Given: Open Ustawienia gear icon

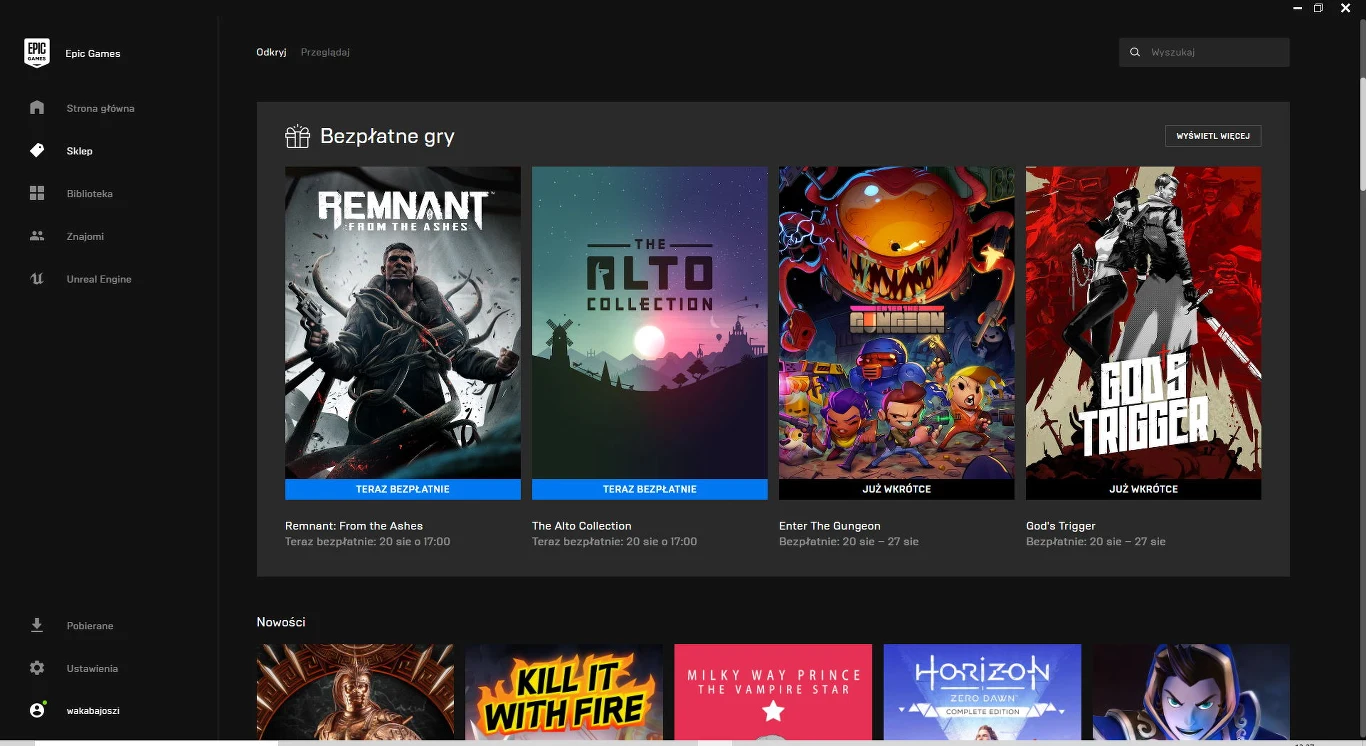Looking at the screenshot, I should point(37,668).
